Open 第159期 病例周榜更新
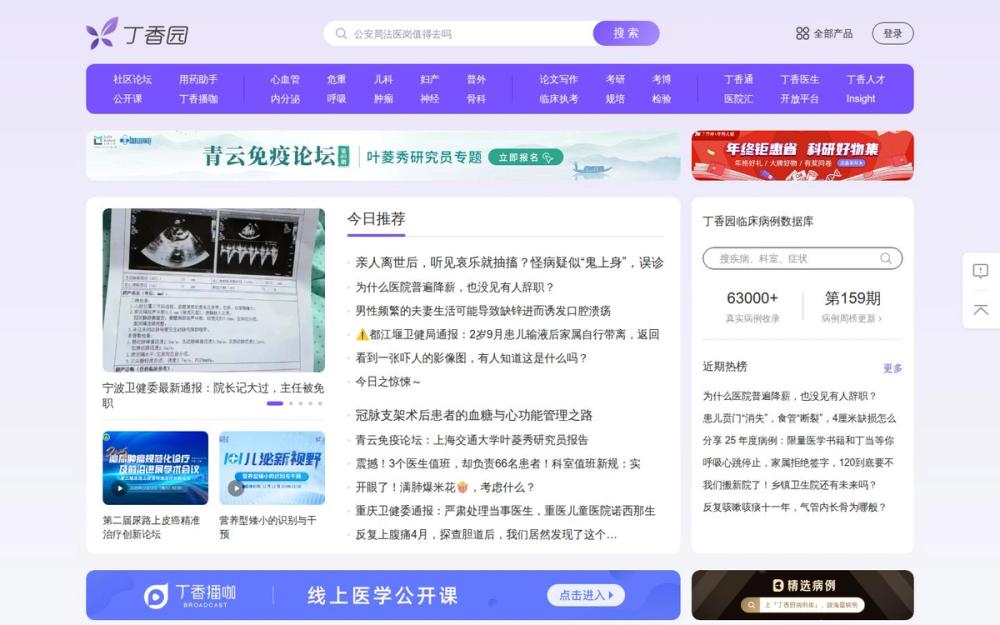The width and height of the screenshot is (1000, 625). pyautogui.click(x=852, y=306)
